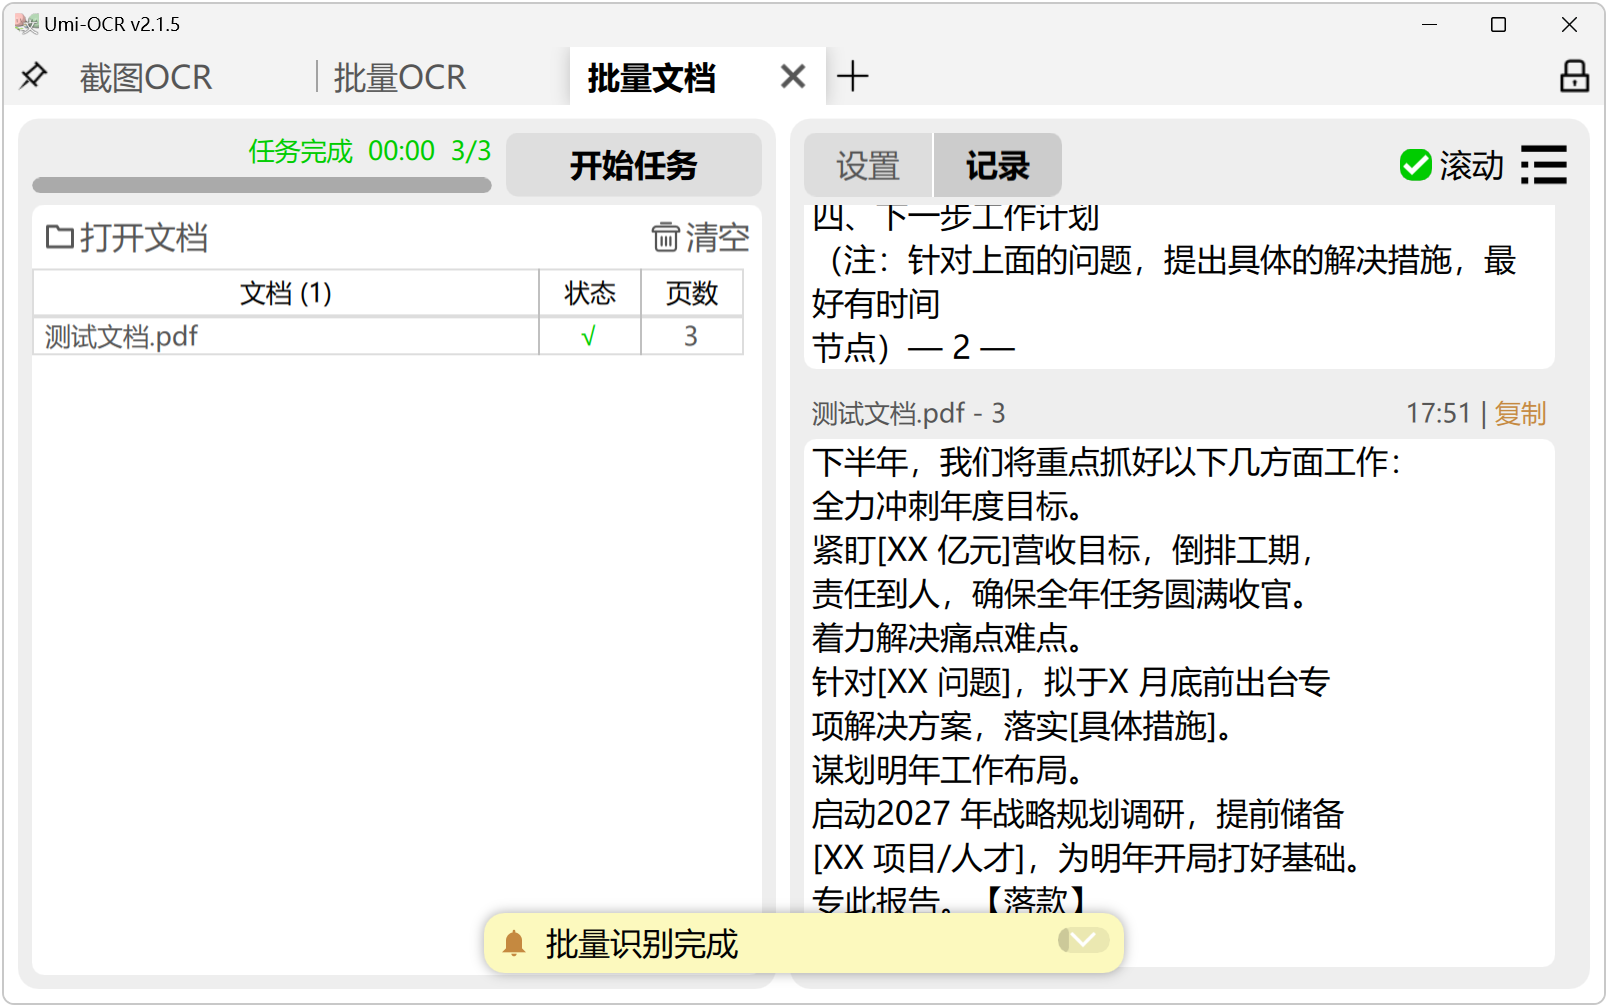Viewport: 1608px width, 1007px height.
Task: Copy the page 3 result via 复制
Action: tap(1520, 413)
